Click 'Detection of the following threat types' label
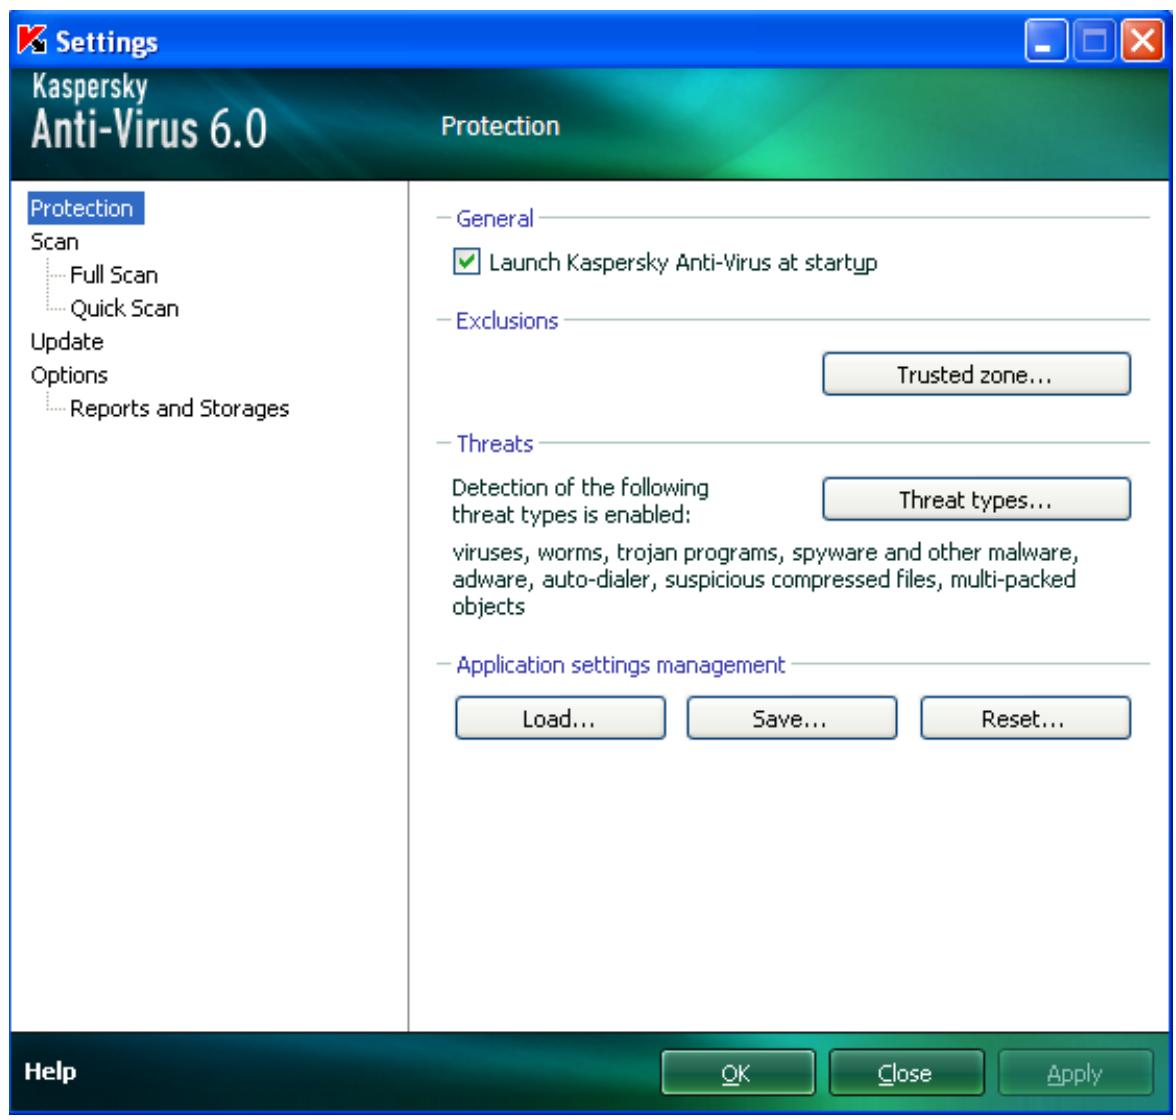Screen dimensions: 1176x1120 coord(580,501)
